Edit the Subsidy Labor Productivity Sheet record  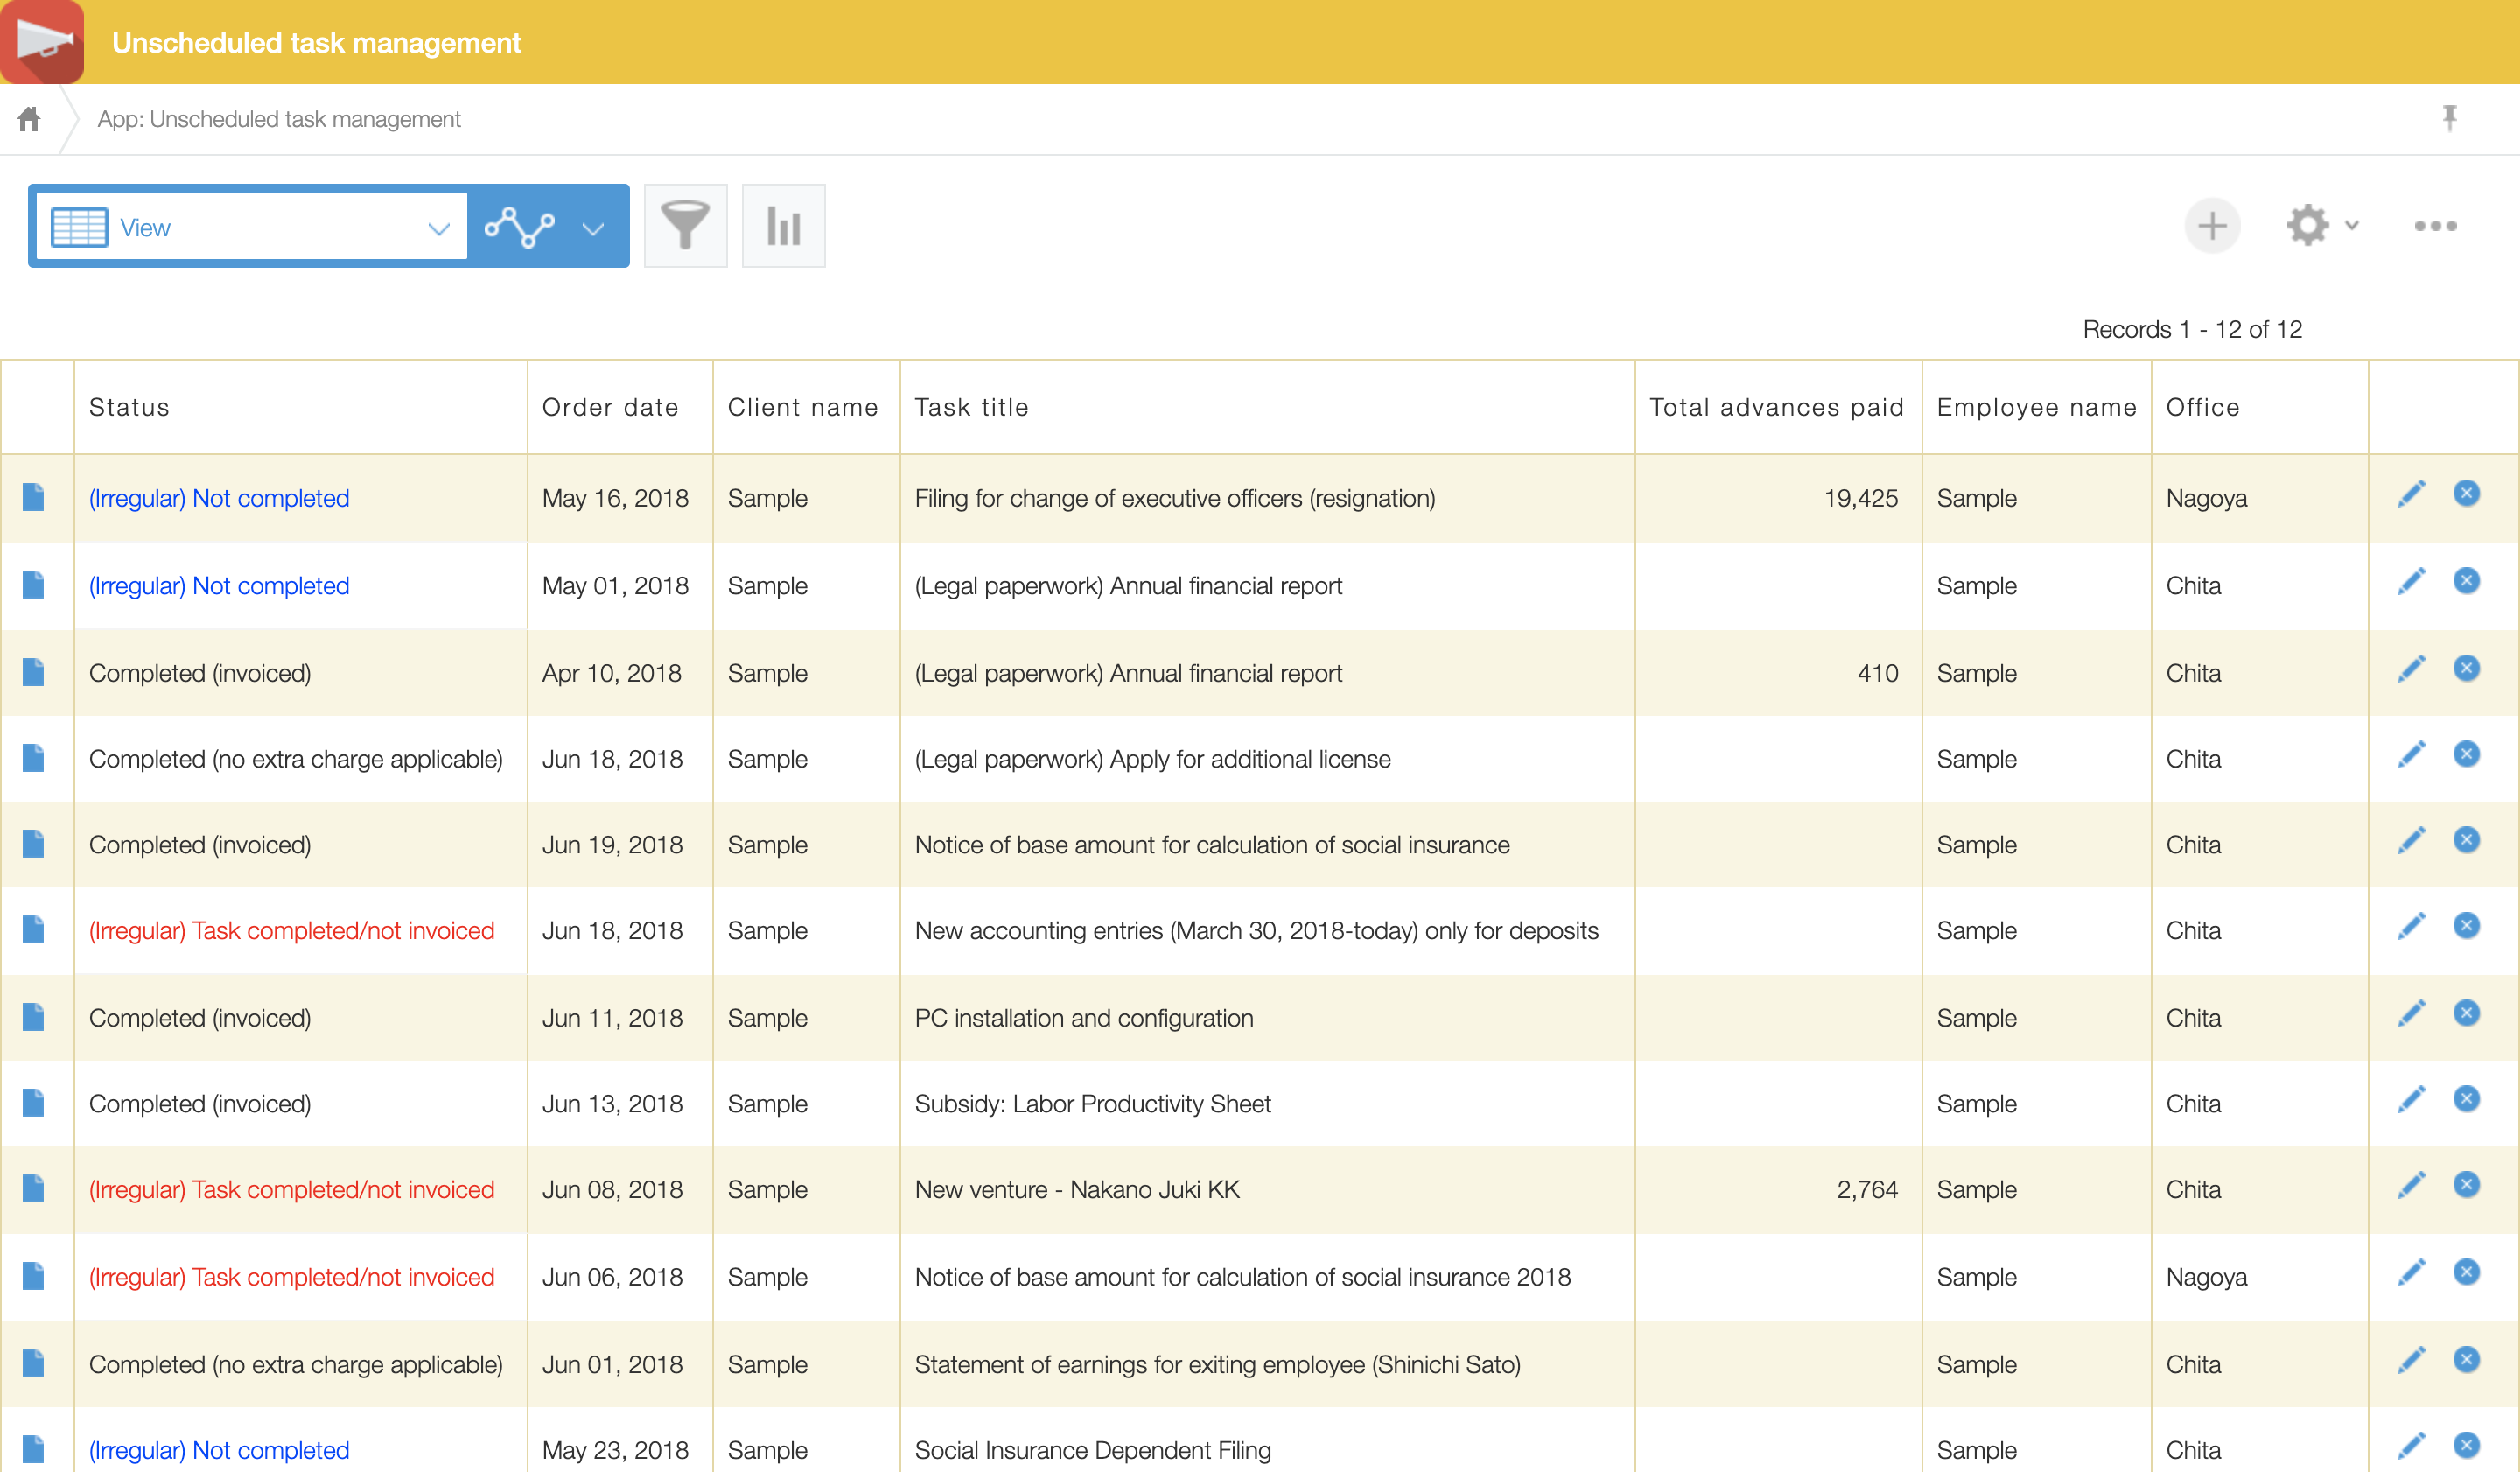coord(2411,1100)
